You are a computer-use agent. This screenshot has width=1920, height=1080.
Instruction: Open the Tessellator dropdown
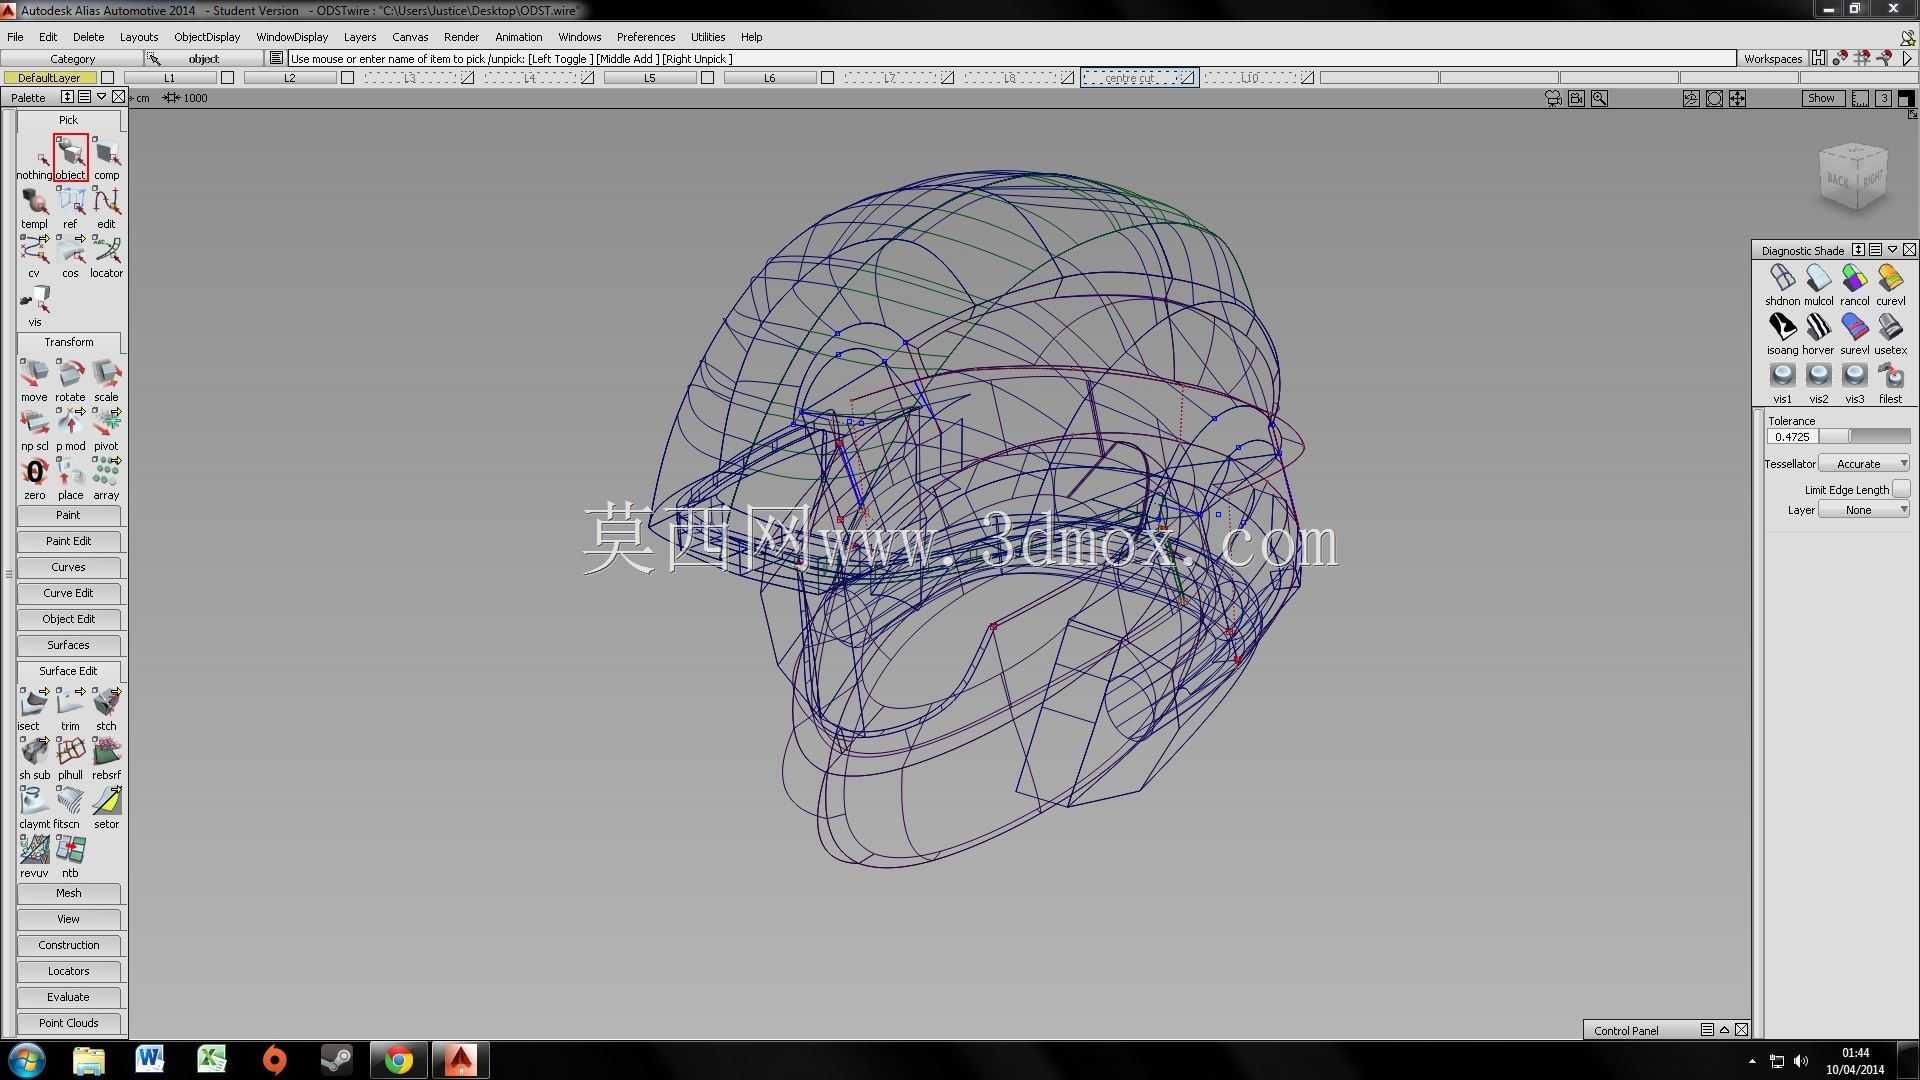1864,464
